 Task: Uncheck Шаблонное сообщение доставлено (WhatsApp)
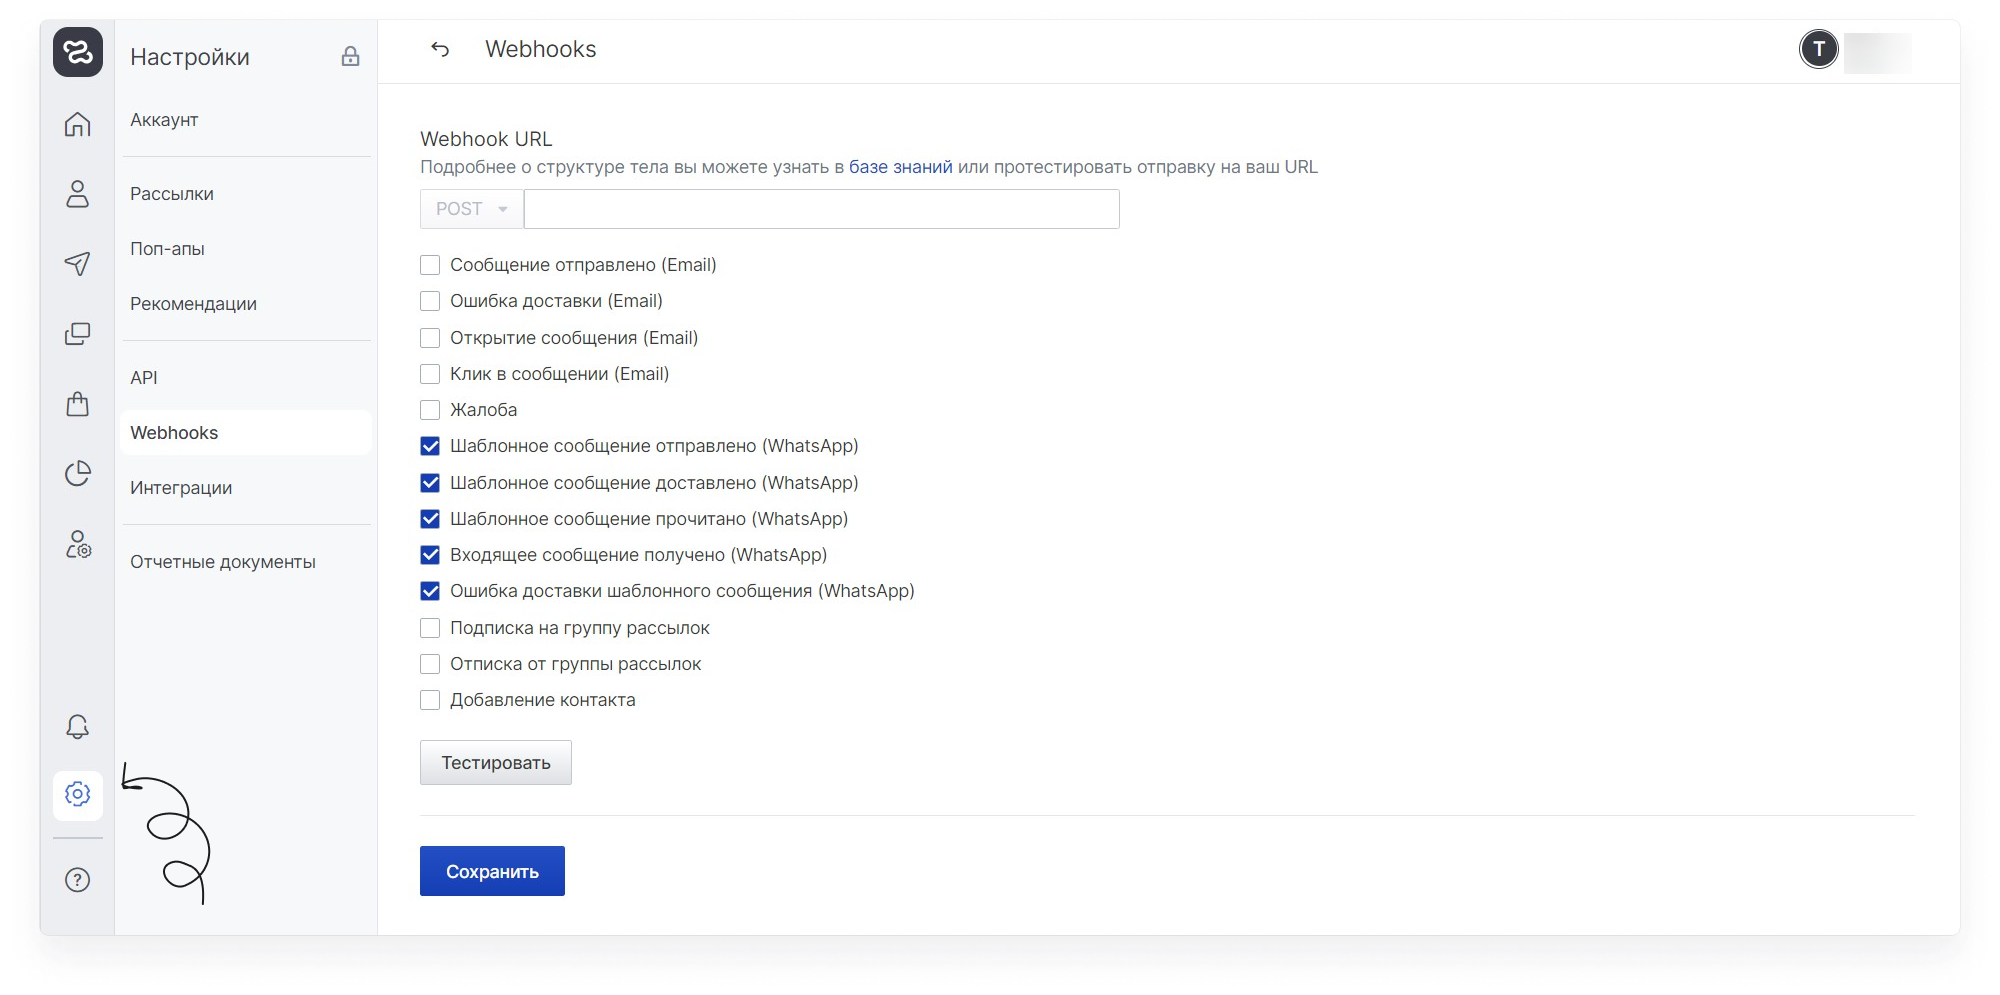click(x=430, y=483)
